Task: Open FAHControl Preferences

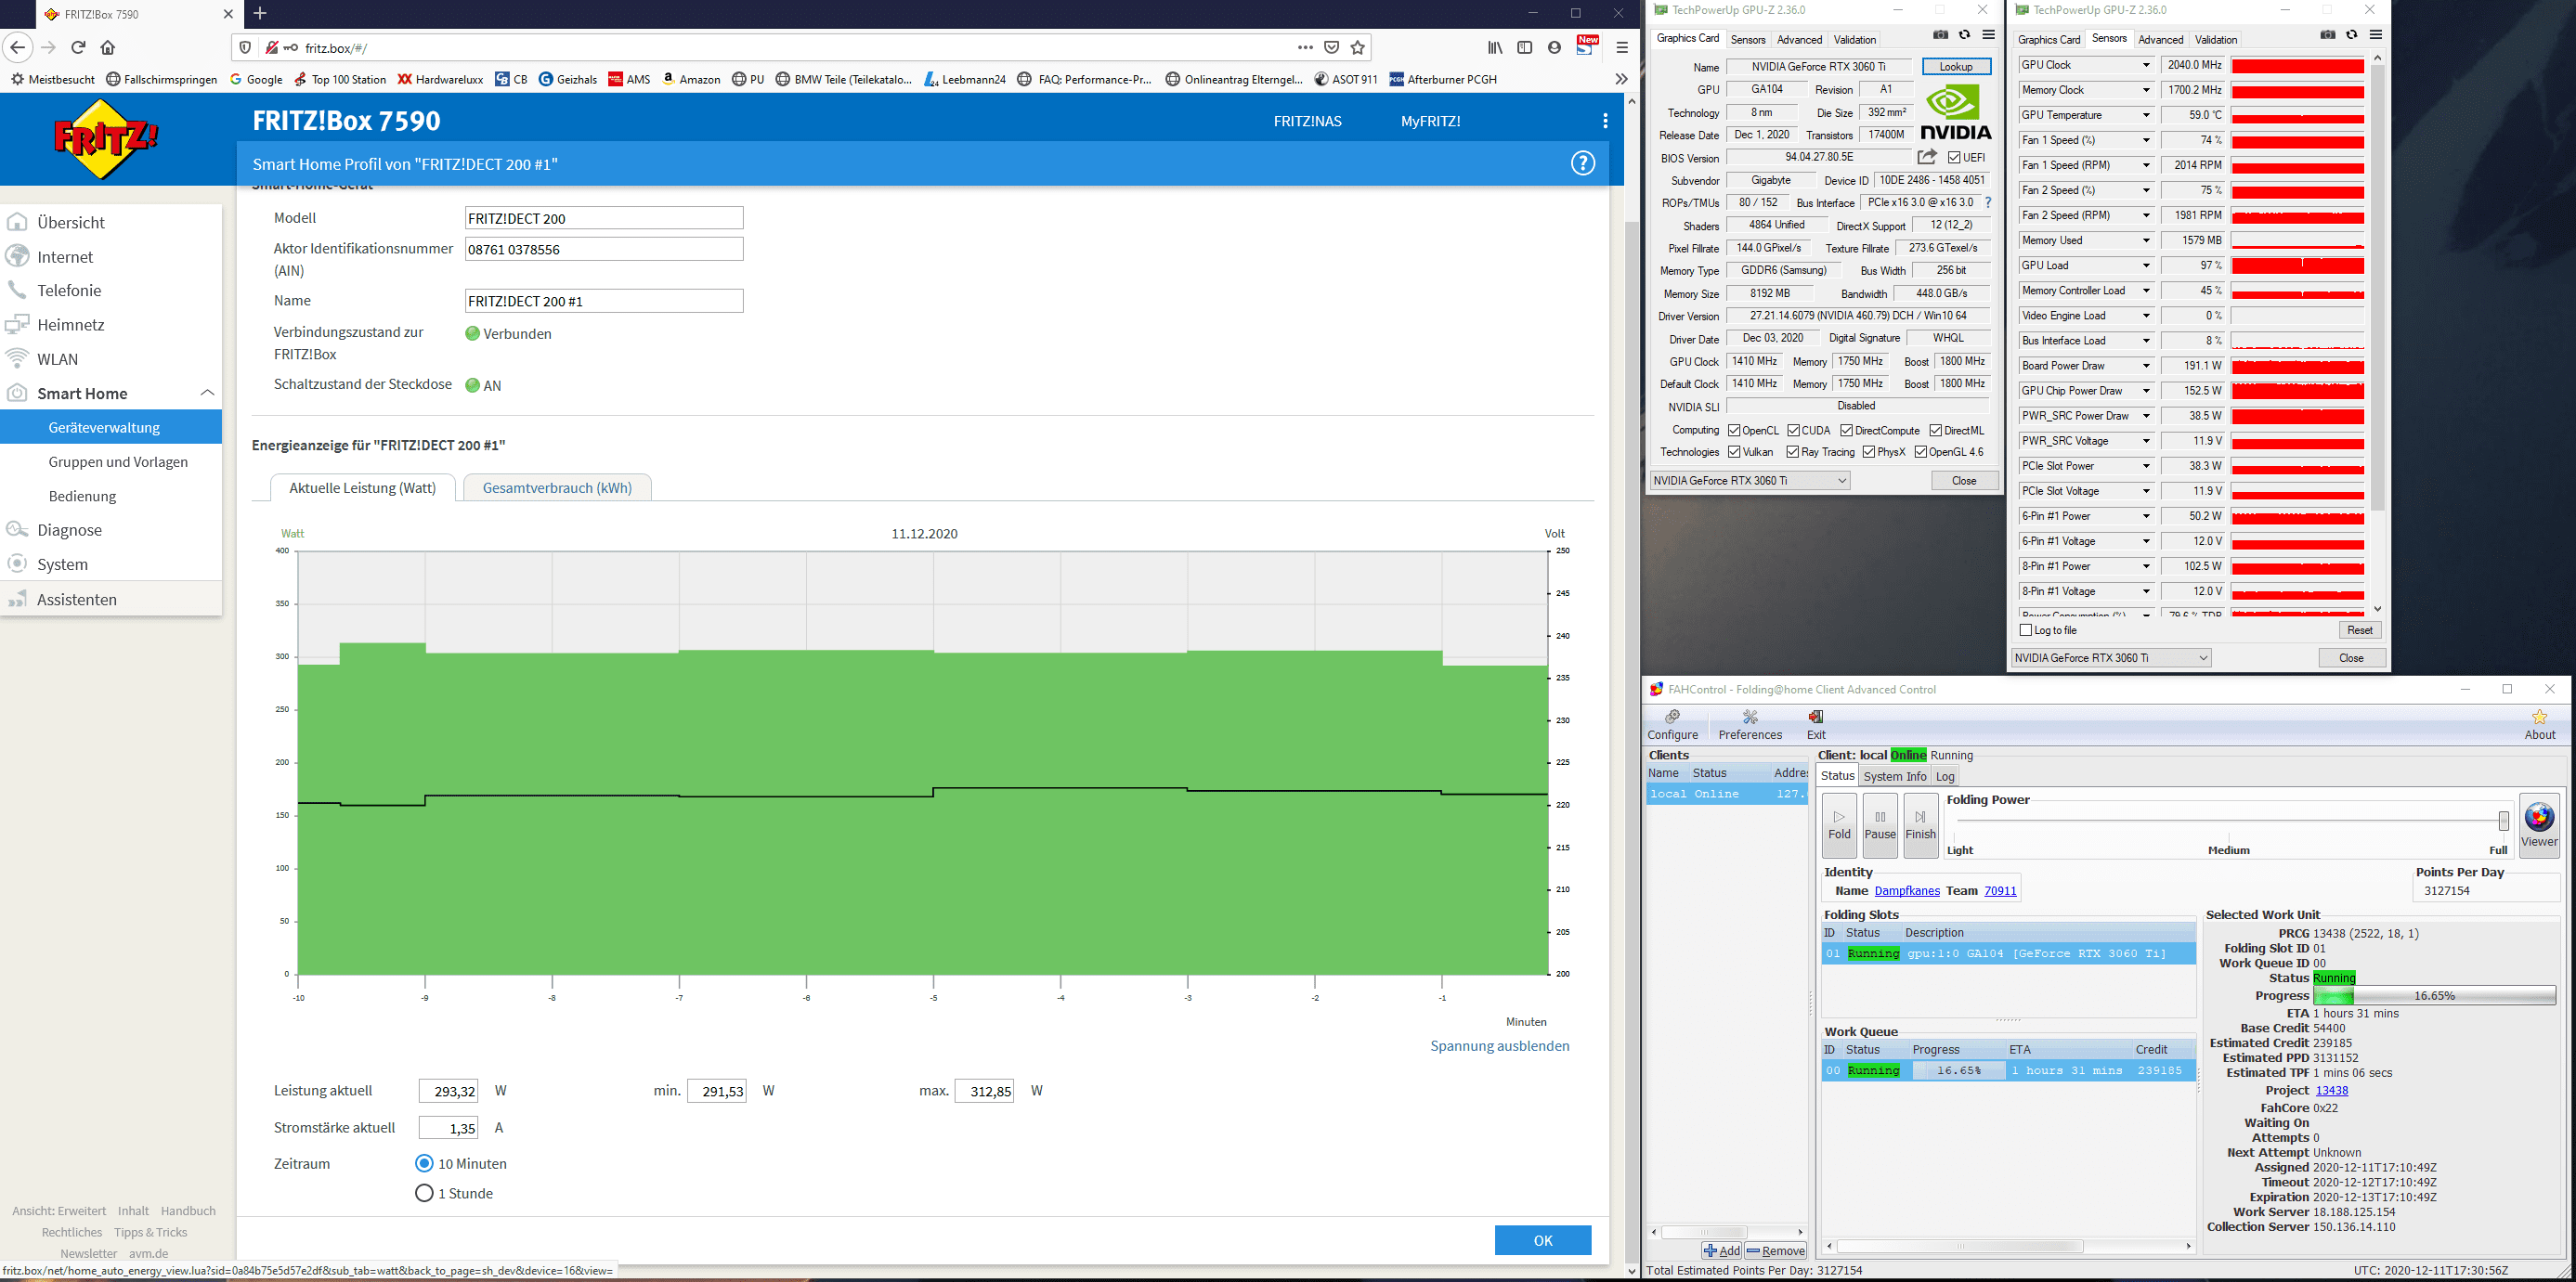Action: click(x=1750, y=725)
